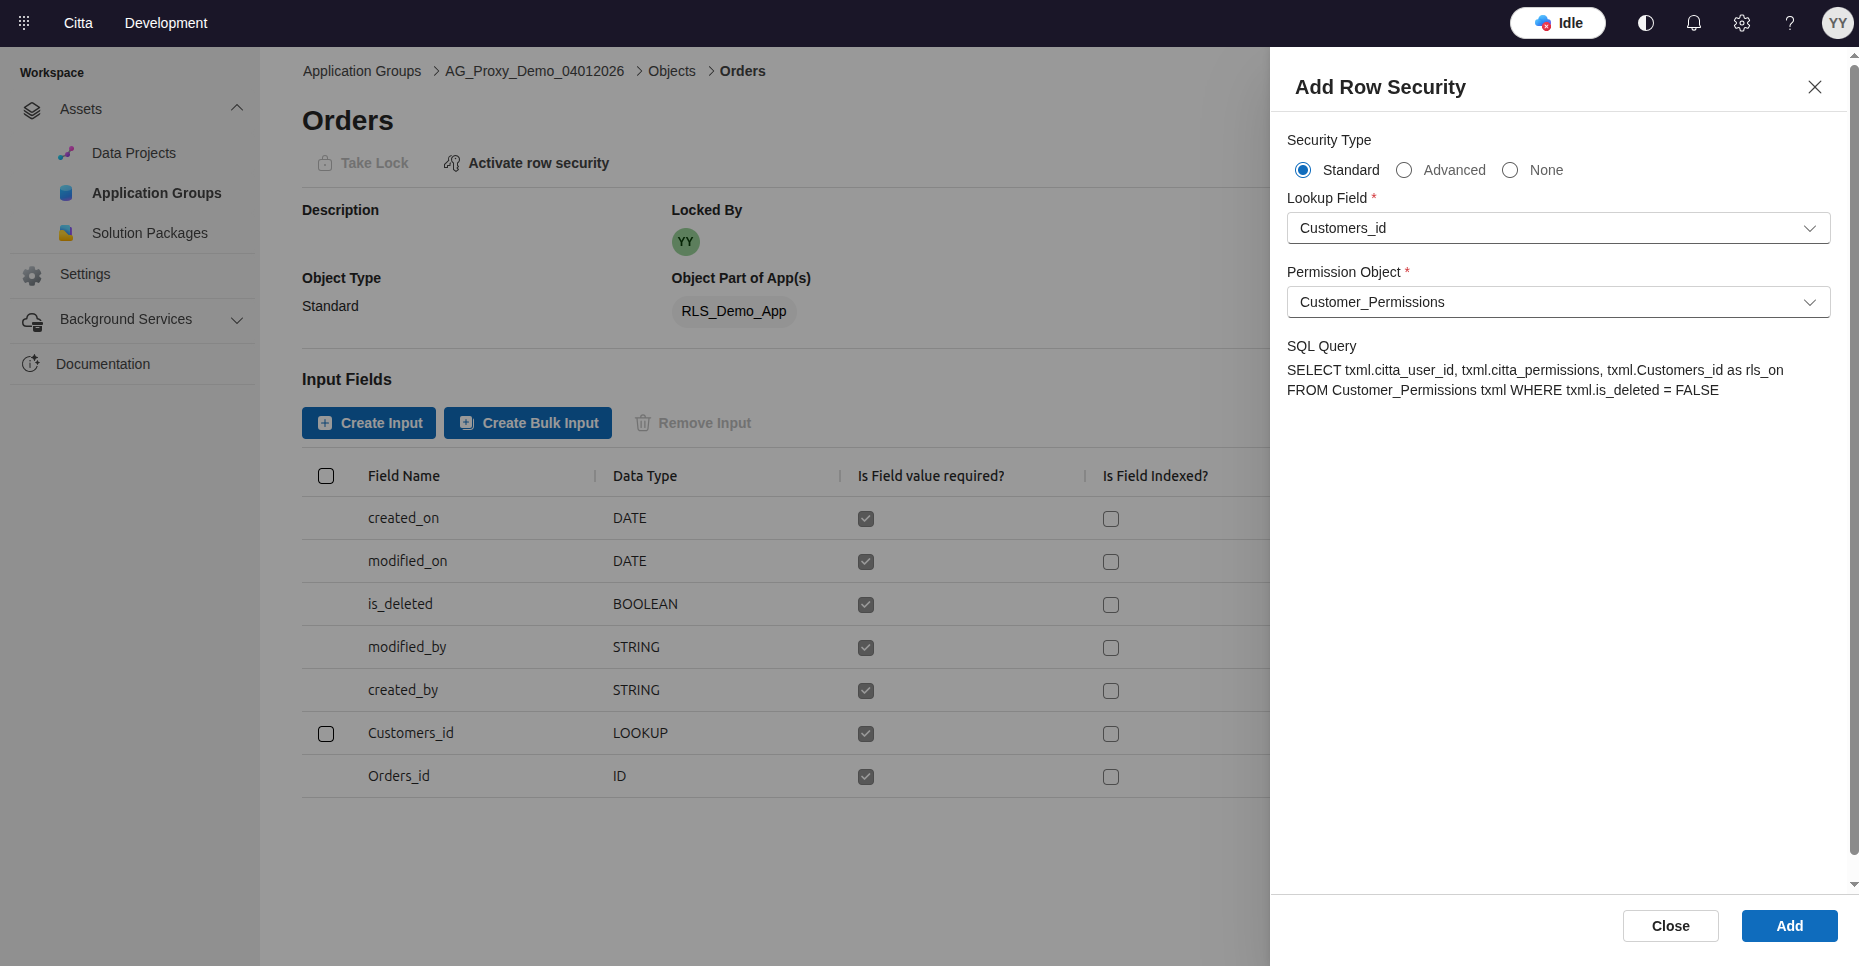Image resolution: width=1859 pixels, height=966 pixels.
Task: Open the app launcher grid icon
Action: click(24, 22)
